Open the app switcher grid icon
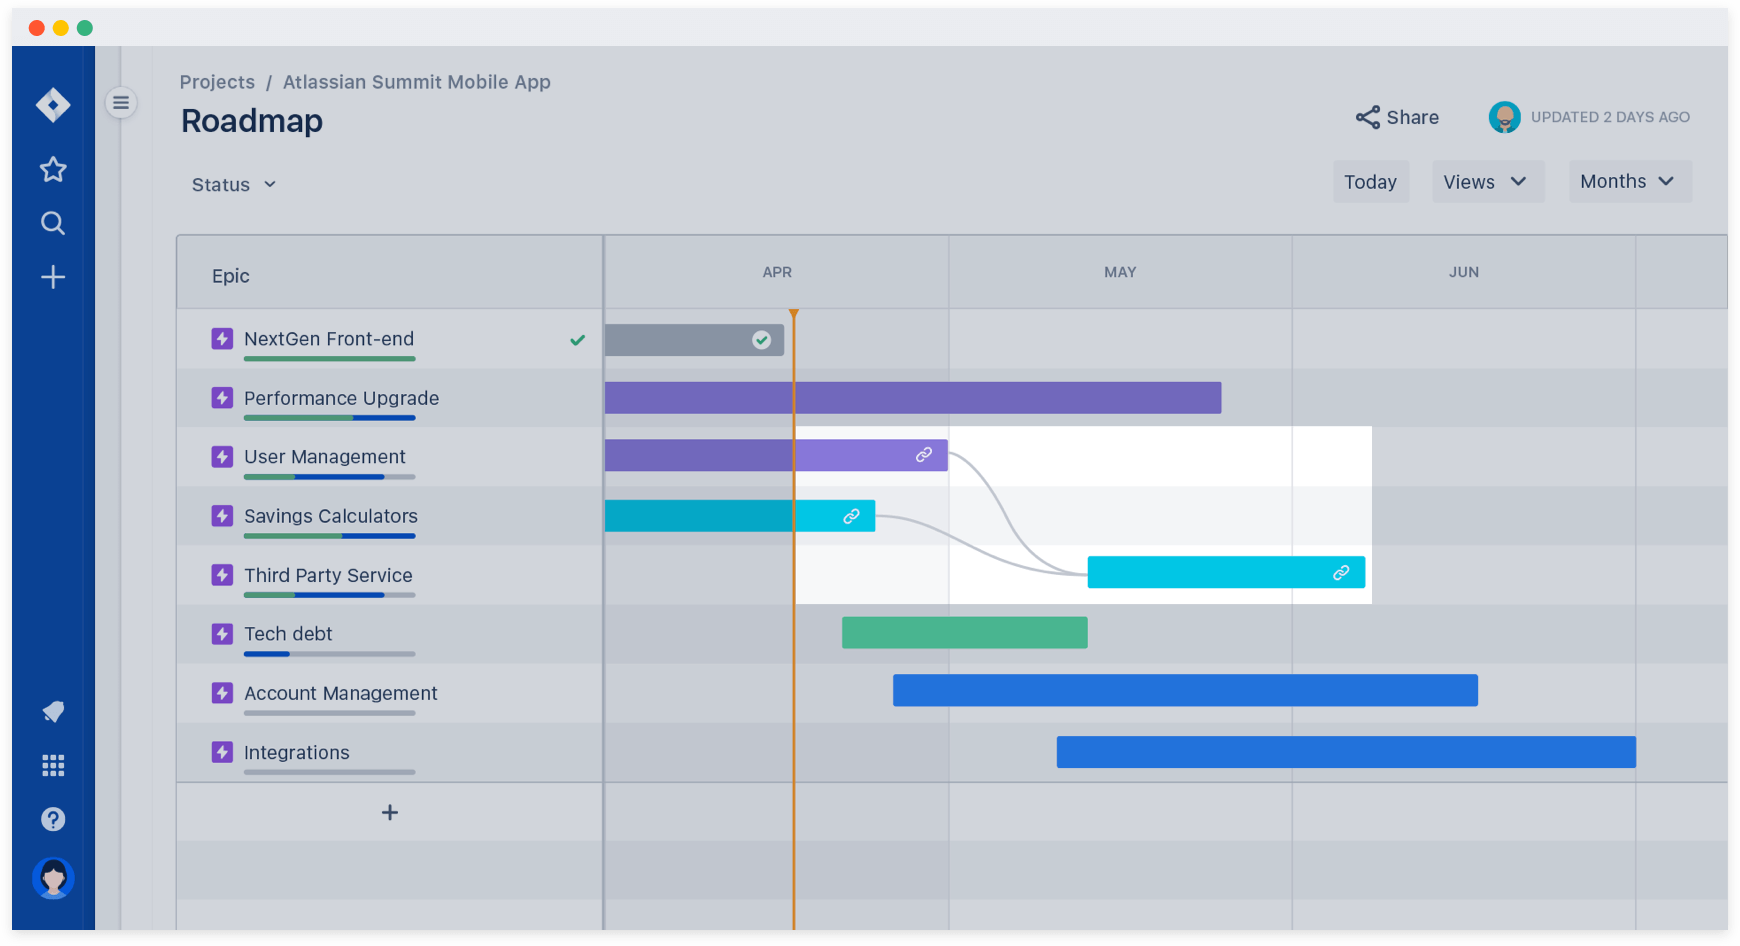 coord(52,766)
